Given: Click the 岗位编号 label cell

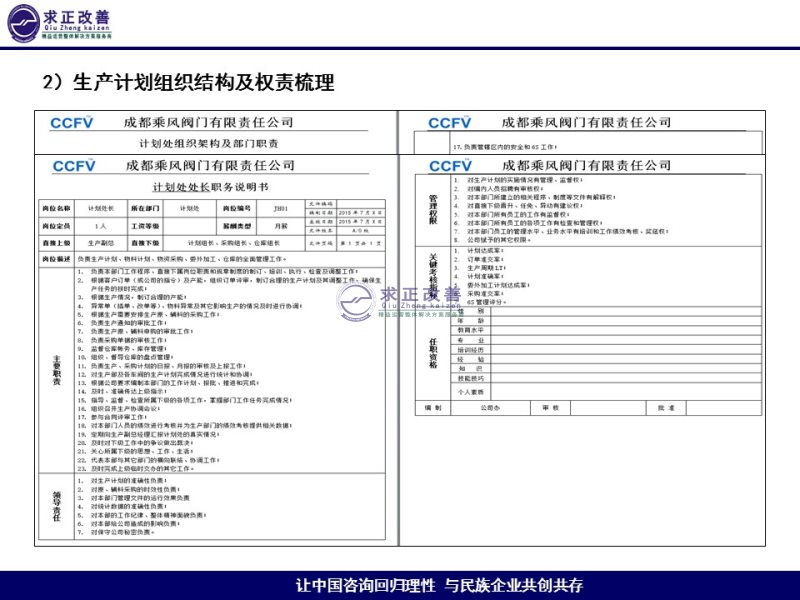Looking at the screenshot, I should [237, 209].
